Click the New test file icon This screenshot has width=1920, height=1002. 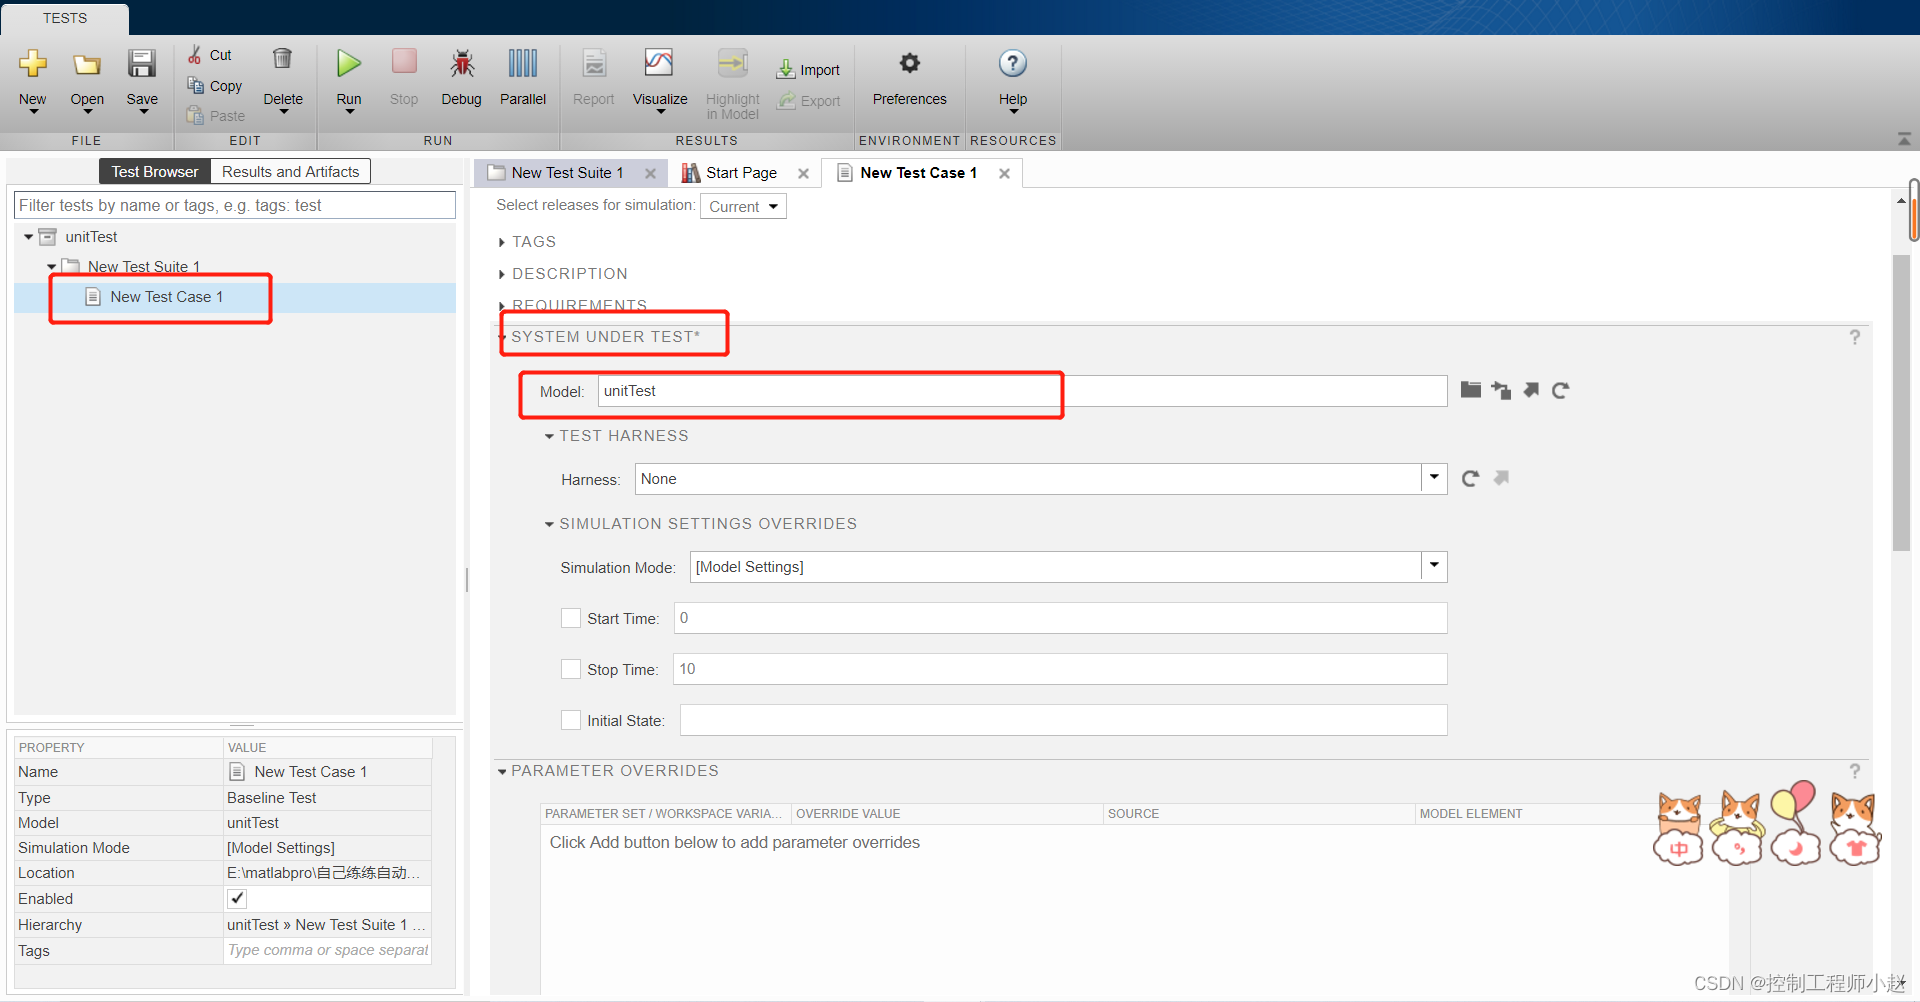pyautogui.click(x=33, y=64)
